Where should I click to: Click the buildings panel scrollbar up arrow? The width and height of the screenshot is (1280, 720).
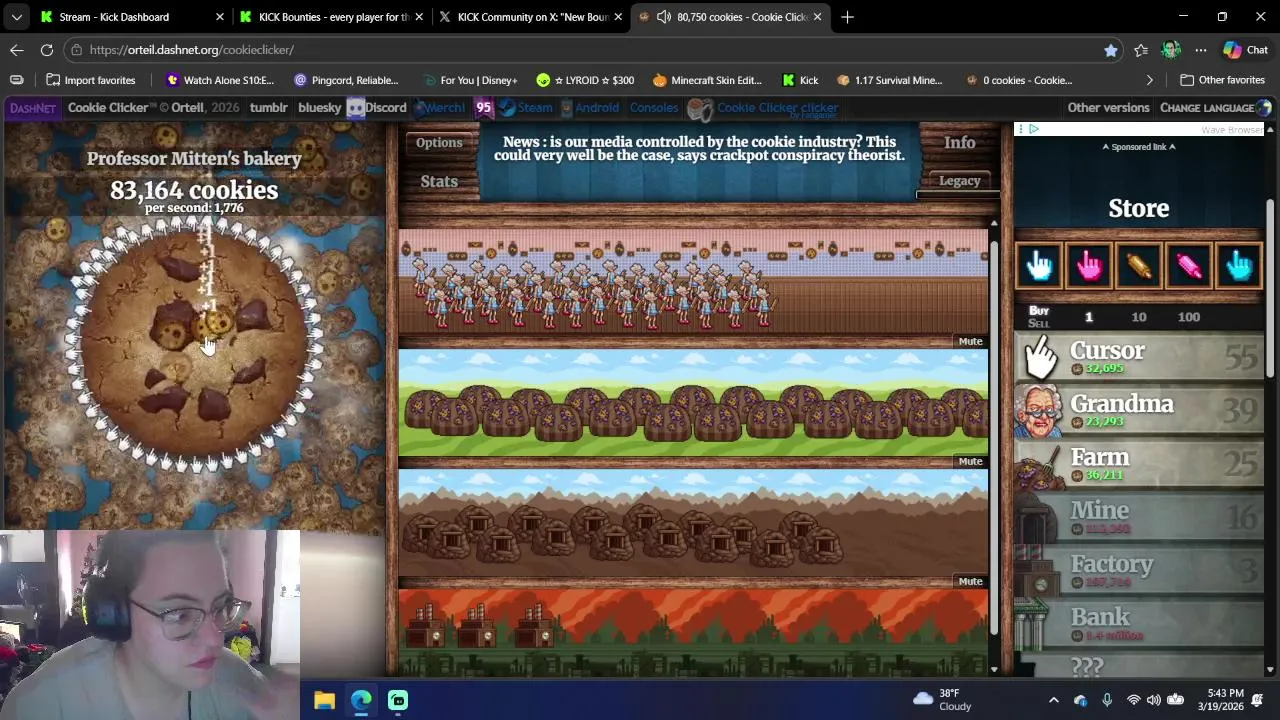(994, 223)
